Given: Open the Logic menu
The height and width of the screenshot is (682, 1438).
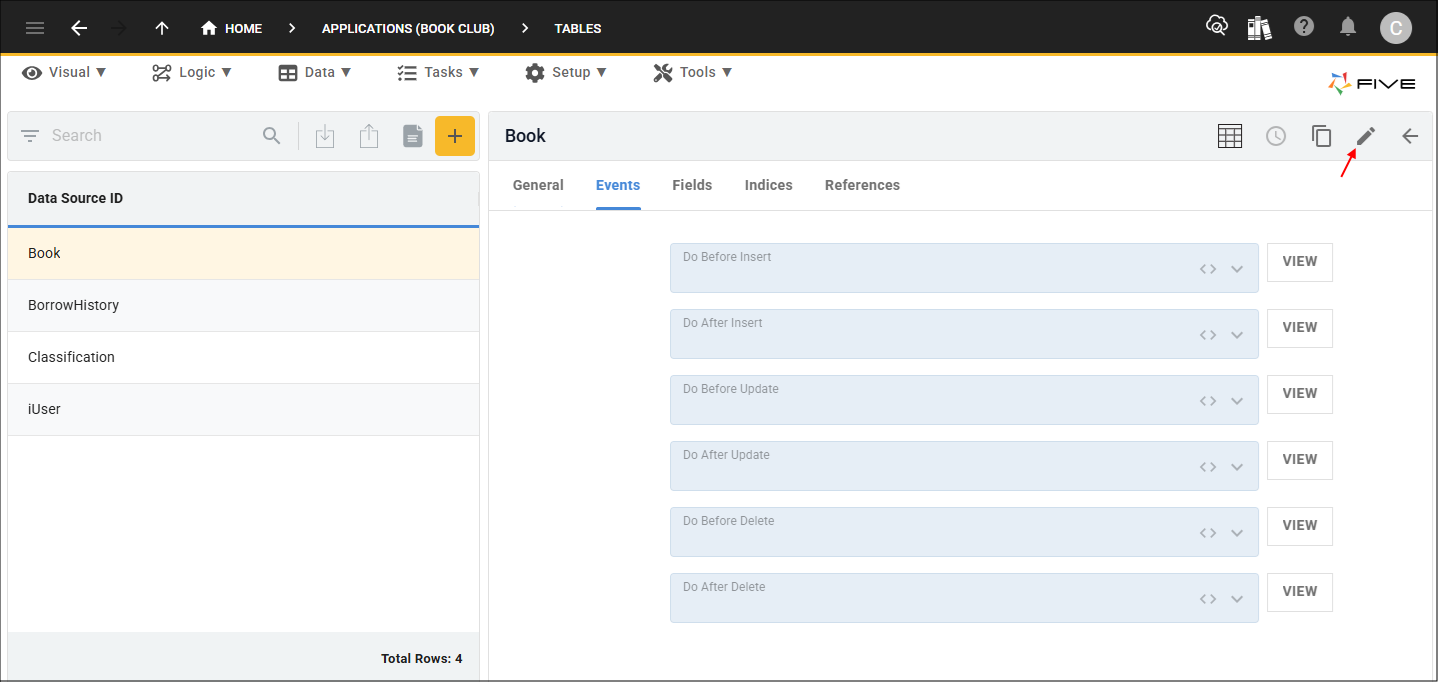Looking at the screenshot, I should click(192, 72).
